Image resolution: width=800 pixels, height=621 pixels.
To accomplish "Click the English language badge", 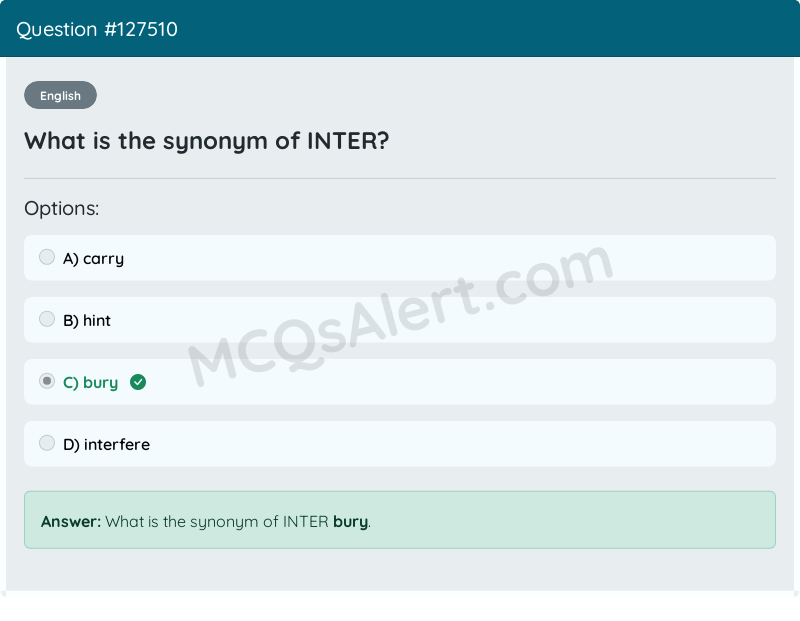I will (x=60, y=95).
